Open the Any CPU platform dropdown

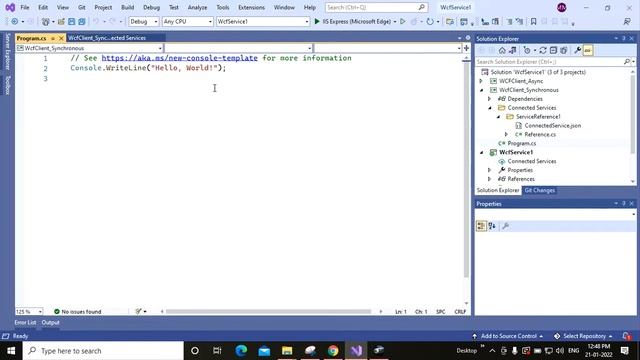coord(187,21)
